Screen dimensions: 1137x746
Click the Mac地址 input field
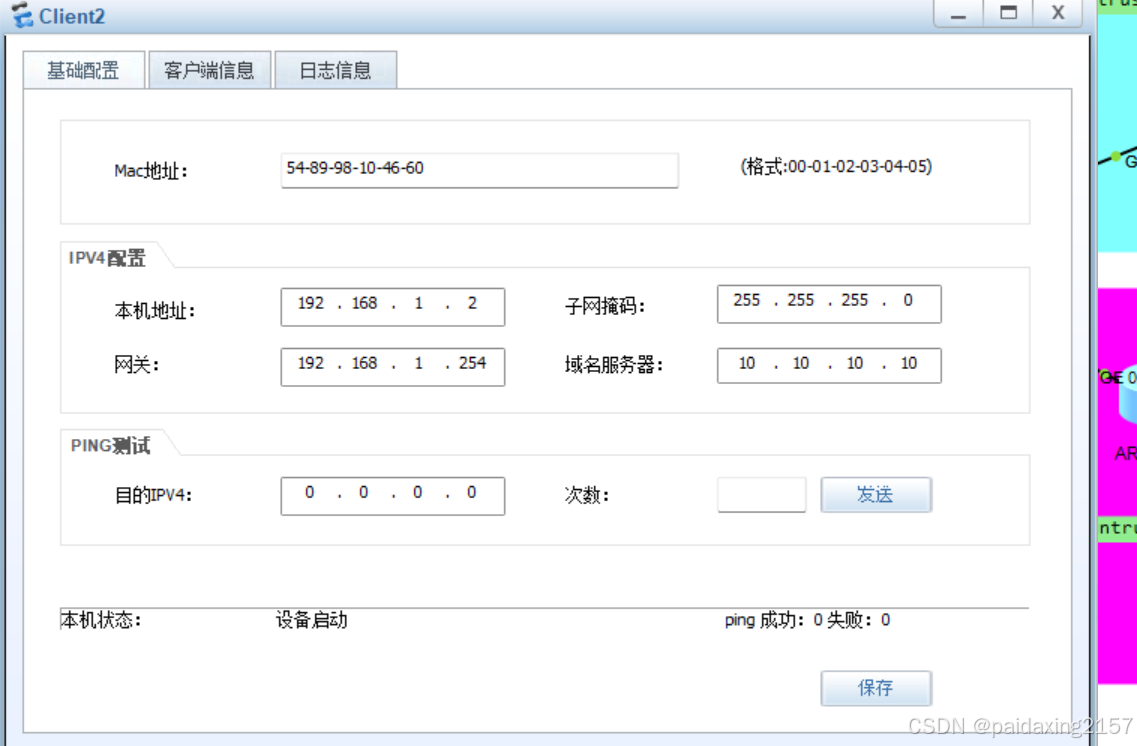[x=479, y=170]
